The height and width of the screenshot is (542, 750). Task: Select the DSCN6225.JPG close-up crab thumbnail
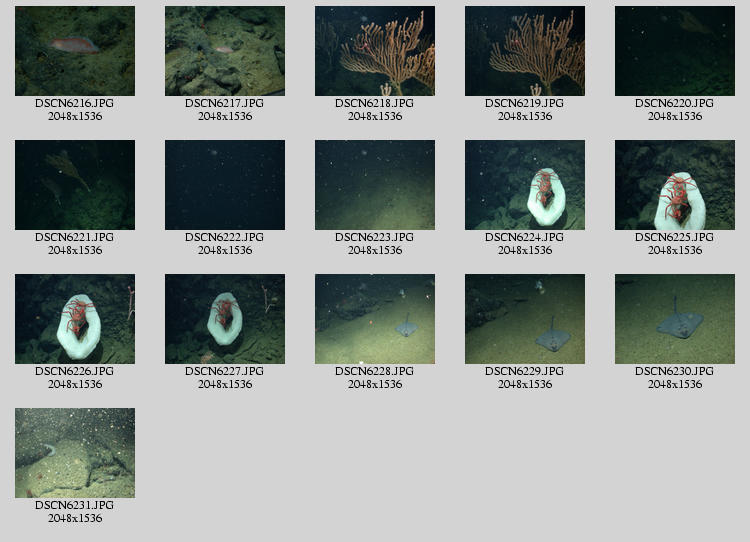point(675,185)
